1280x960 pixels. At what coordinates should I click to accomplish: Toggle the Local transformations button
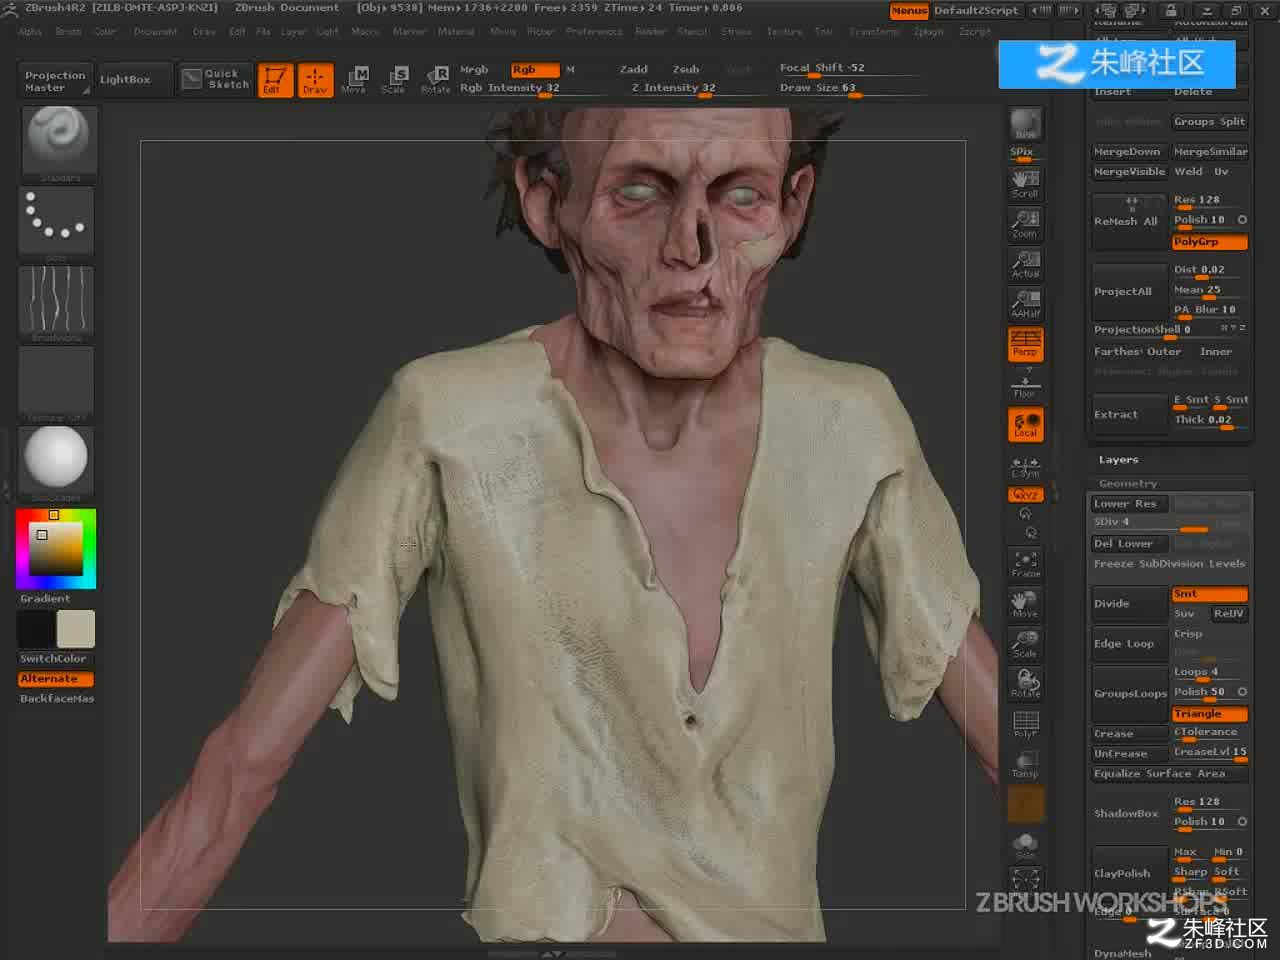point(1026,423)
